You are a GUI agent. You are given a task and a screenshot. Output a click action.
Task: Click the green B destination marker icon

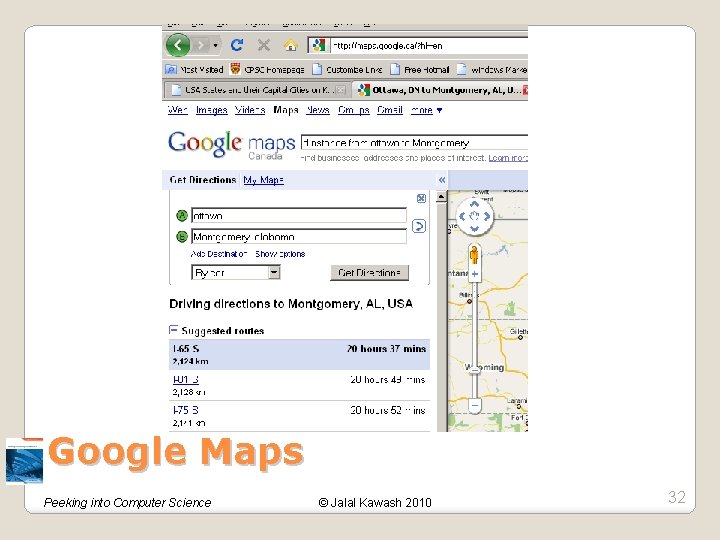pyautogui.click(x=182, y=236)
